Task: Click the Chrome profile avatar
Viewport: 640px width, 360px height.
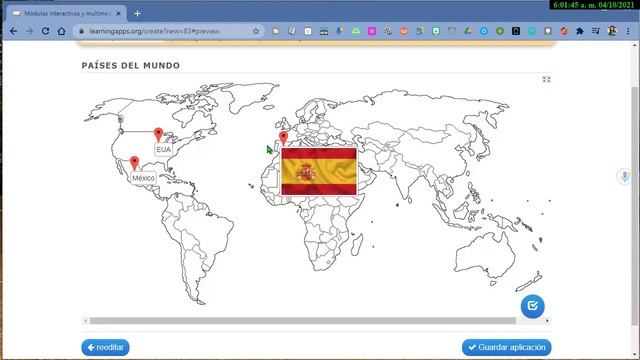Action: (x=612, y=31)
